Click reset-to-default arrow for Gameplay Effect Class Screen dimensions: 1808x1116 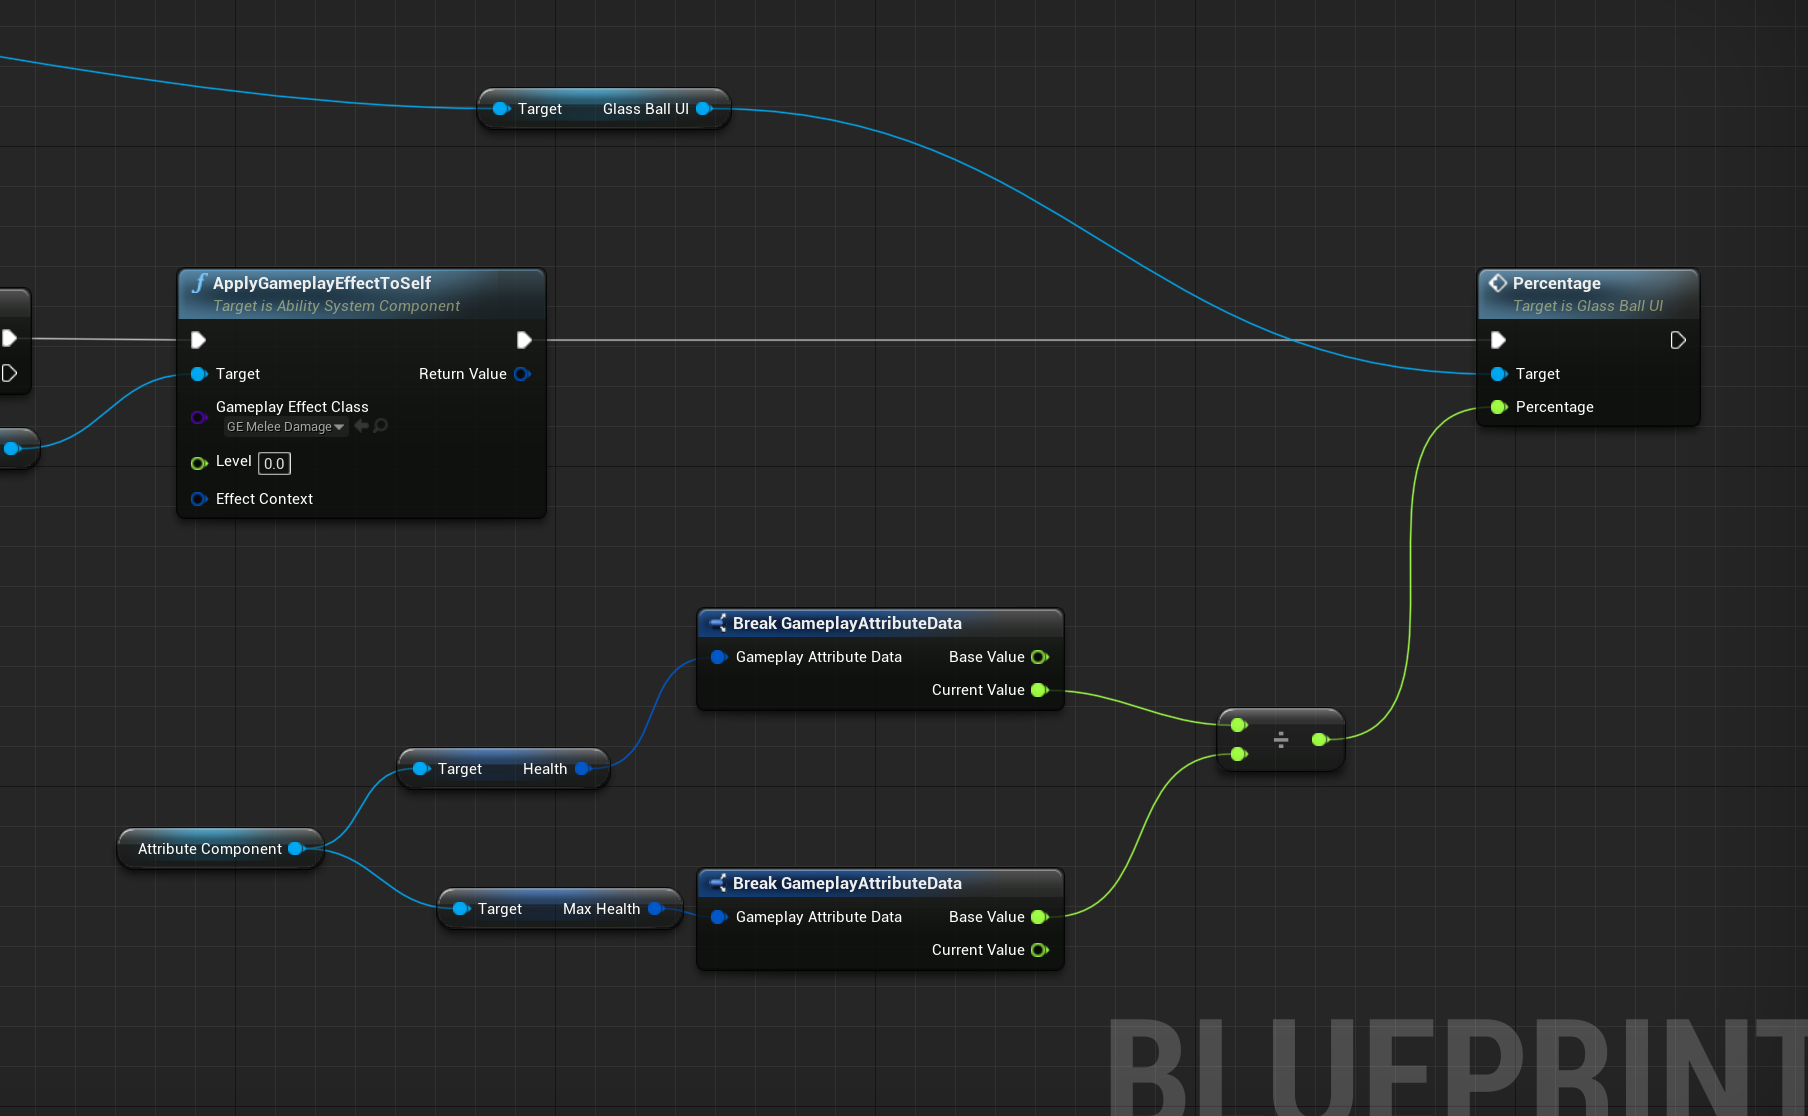click(x=362, y=425)
